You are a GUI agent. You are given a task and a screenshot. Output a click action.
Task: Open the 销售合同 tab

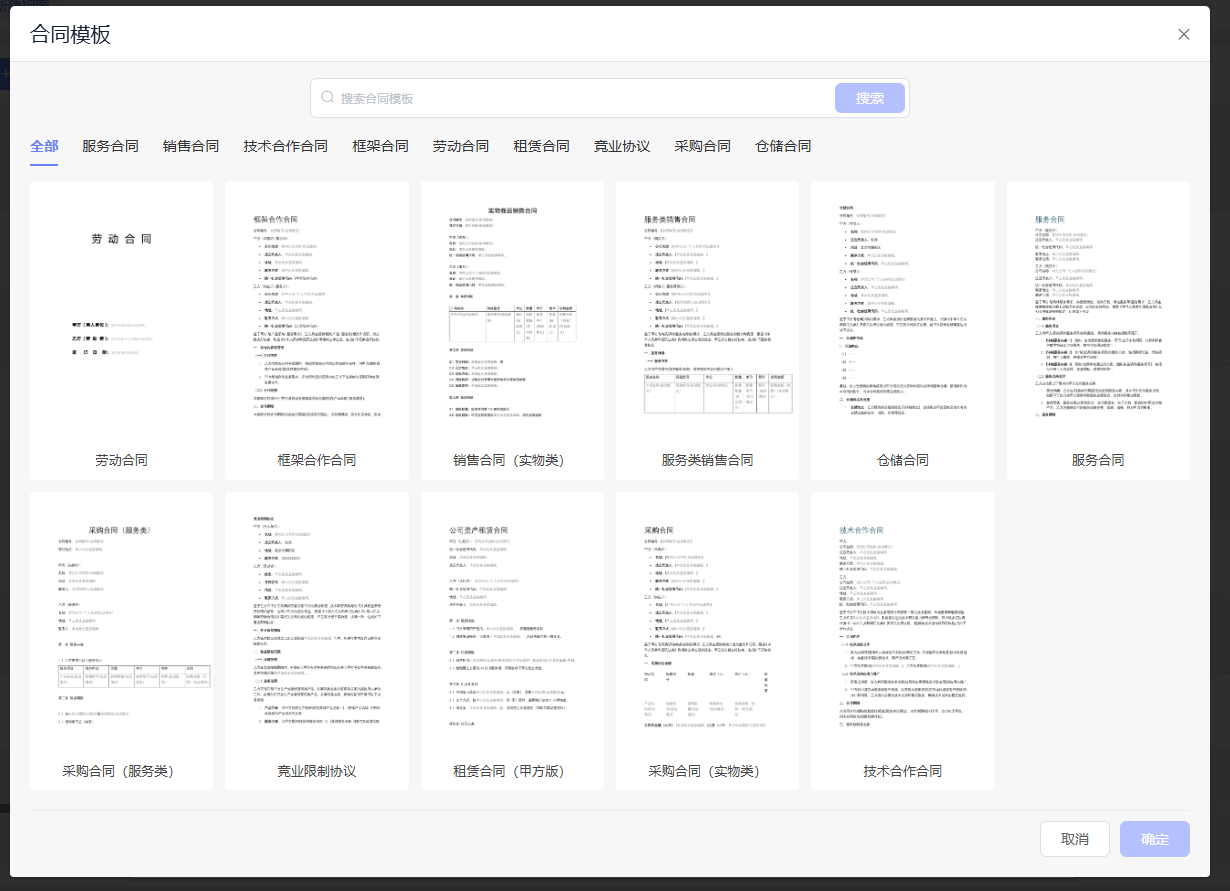[x=191, y=146]
